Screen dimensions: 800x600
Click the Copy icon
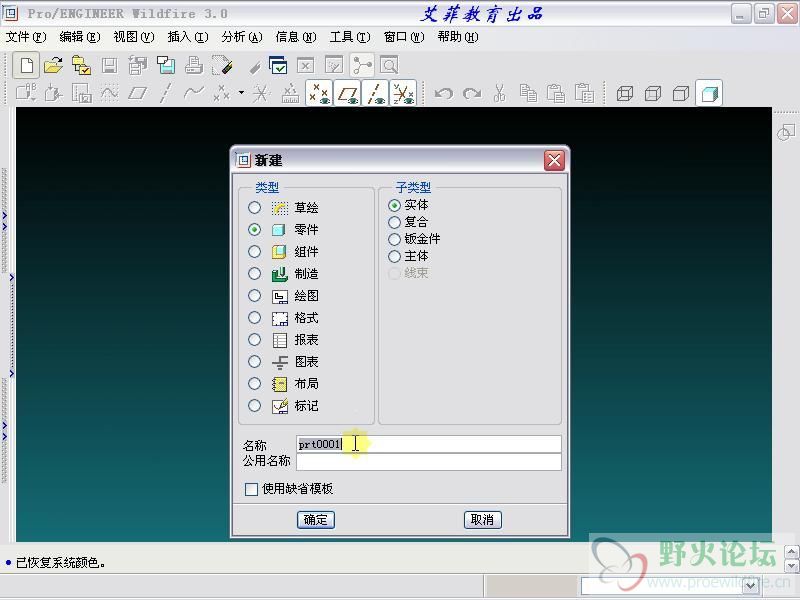(528, 93)
